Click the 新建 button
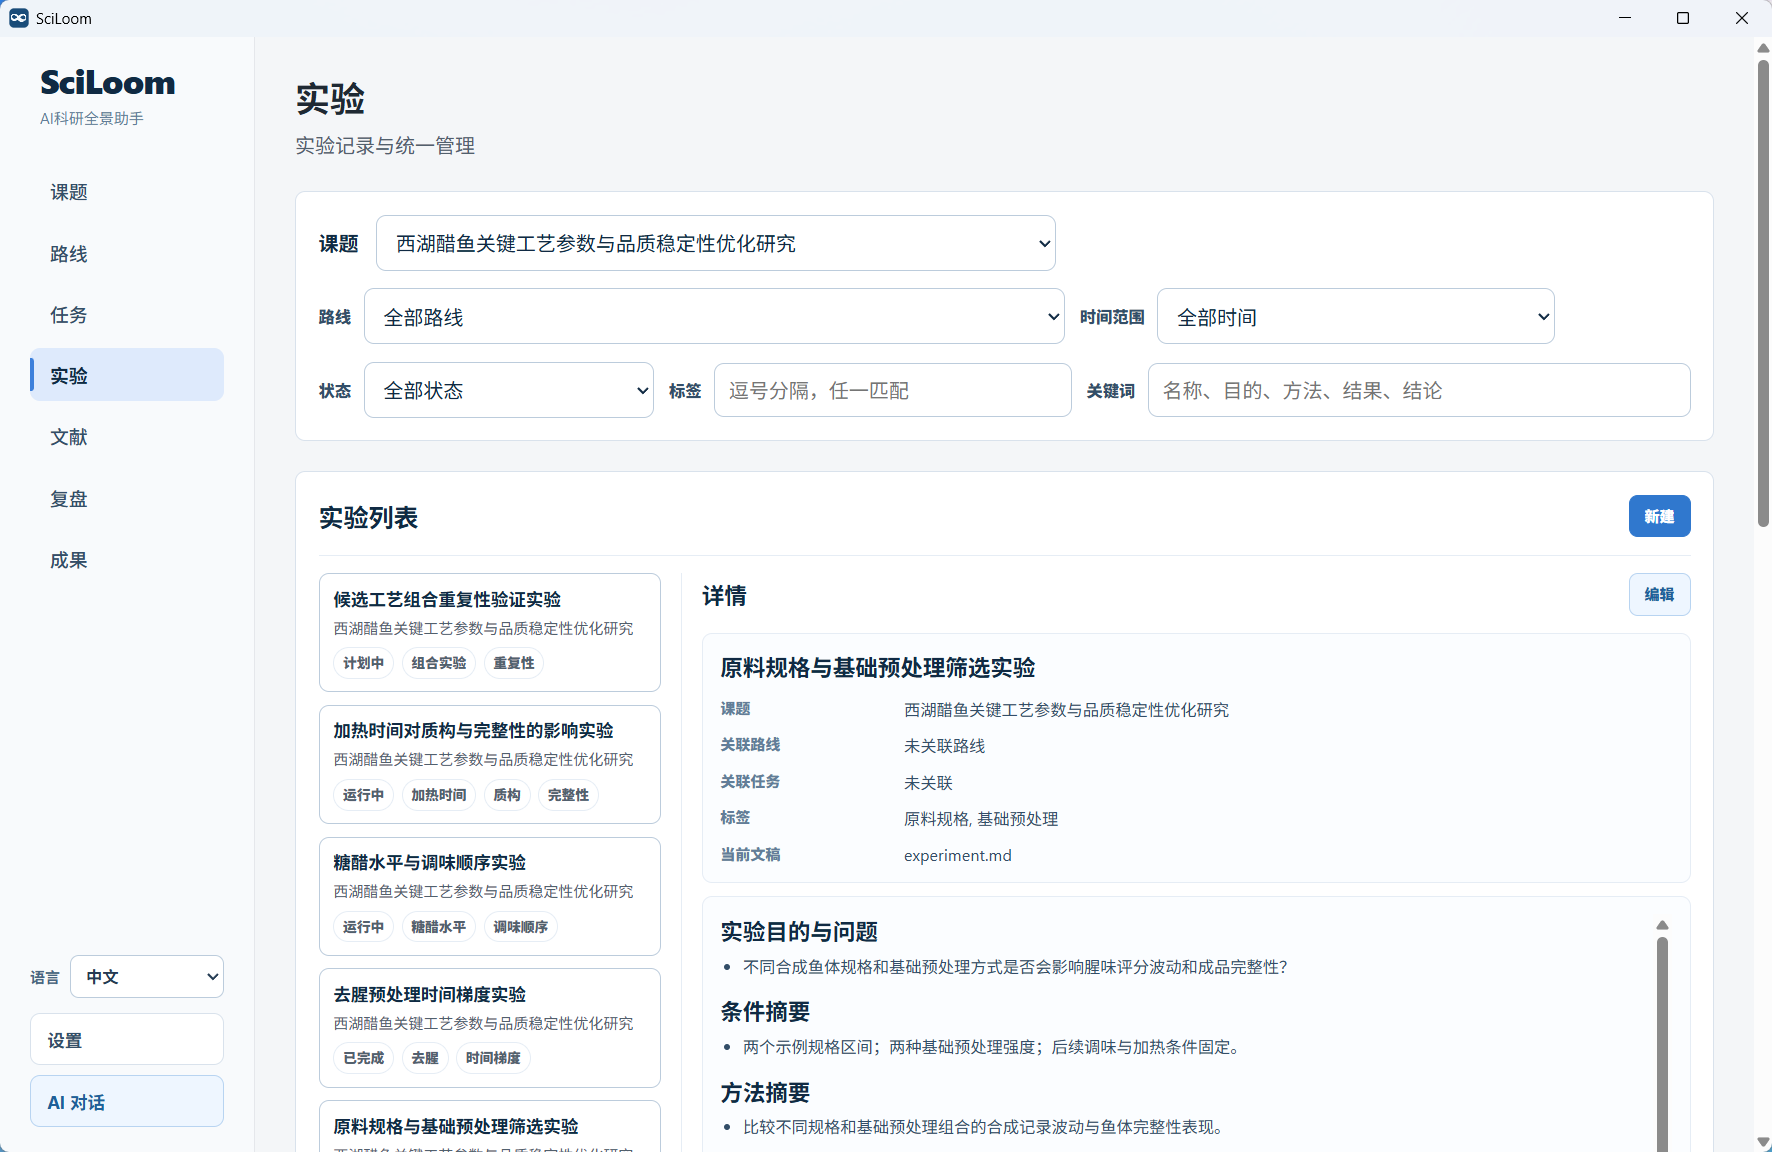The width and height of the screenshot is (1772, 1152). tap(1659, 516)
